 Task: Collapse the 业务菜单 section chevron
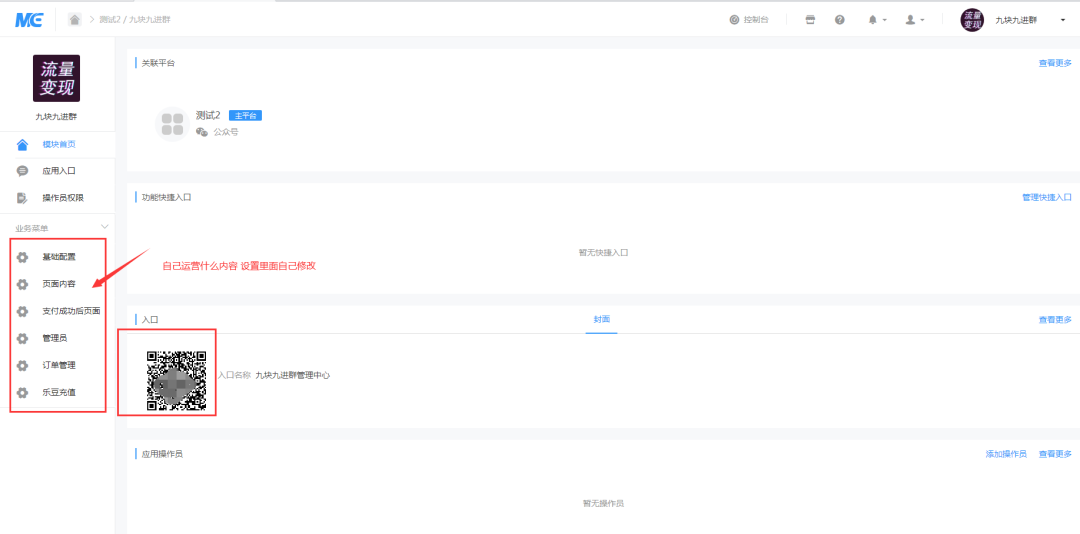coord(105,227)
